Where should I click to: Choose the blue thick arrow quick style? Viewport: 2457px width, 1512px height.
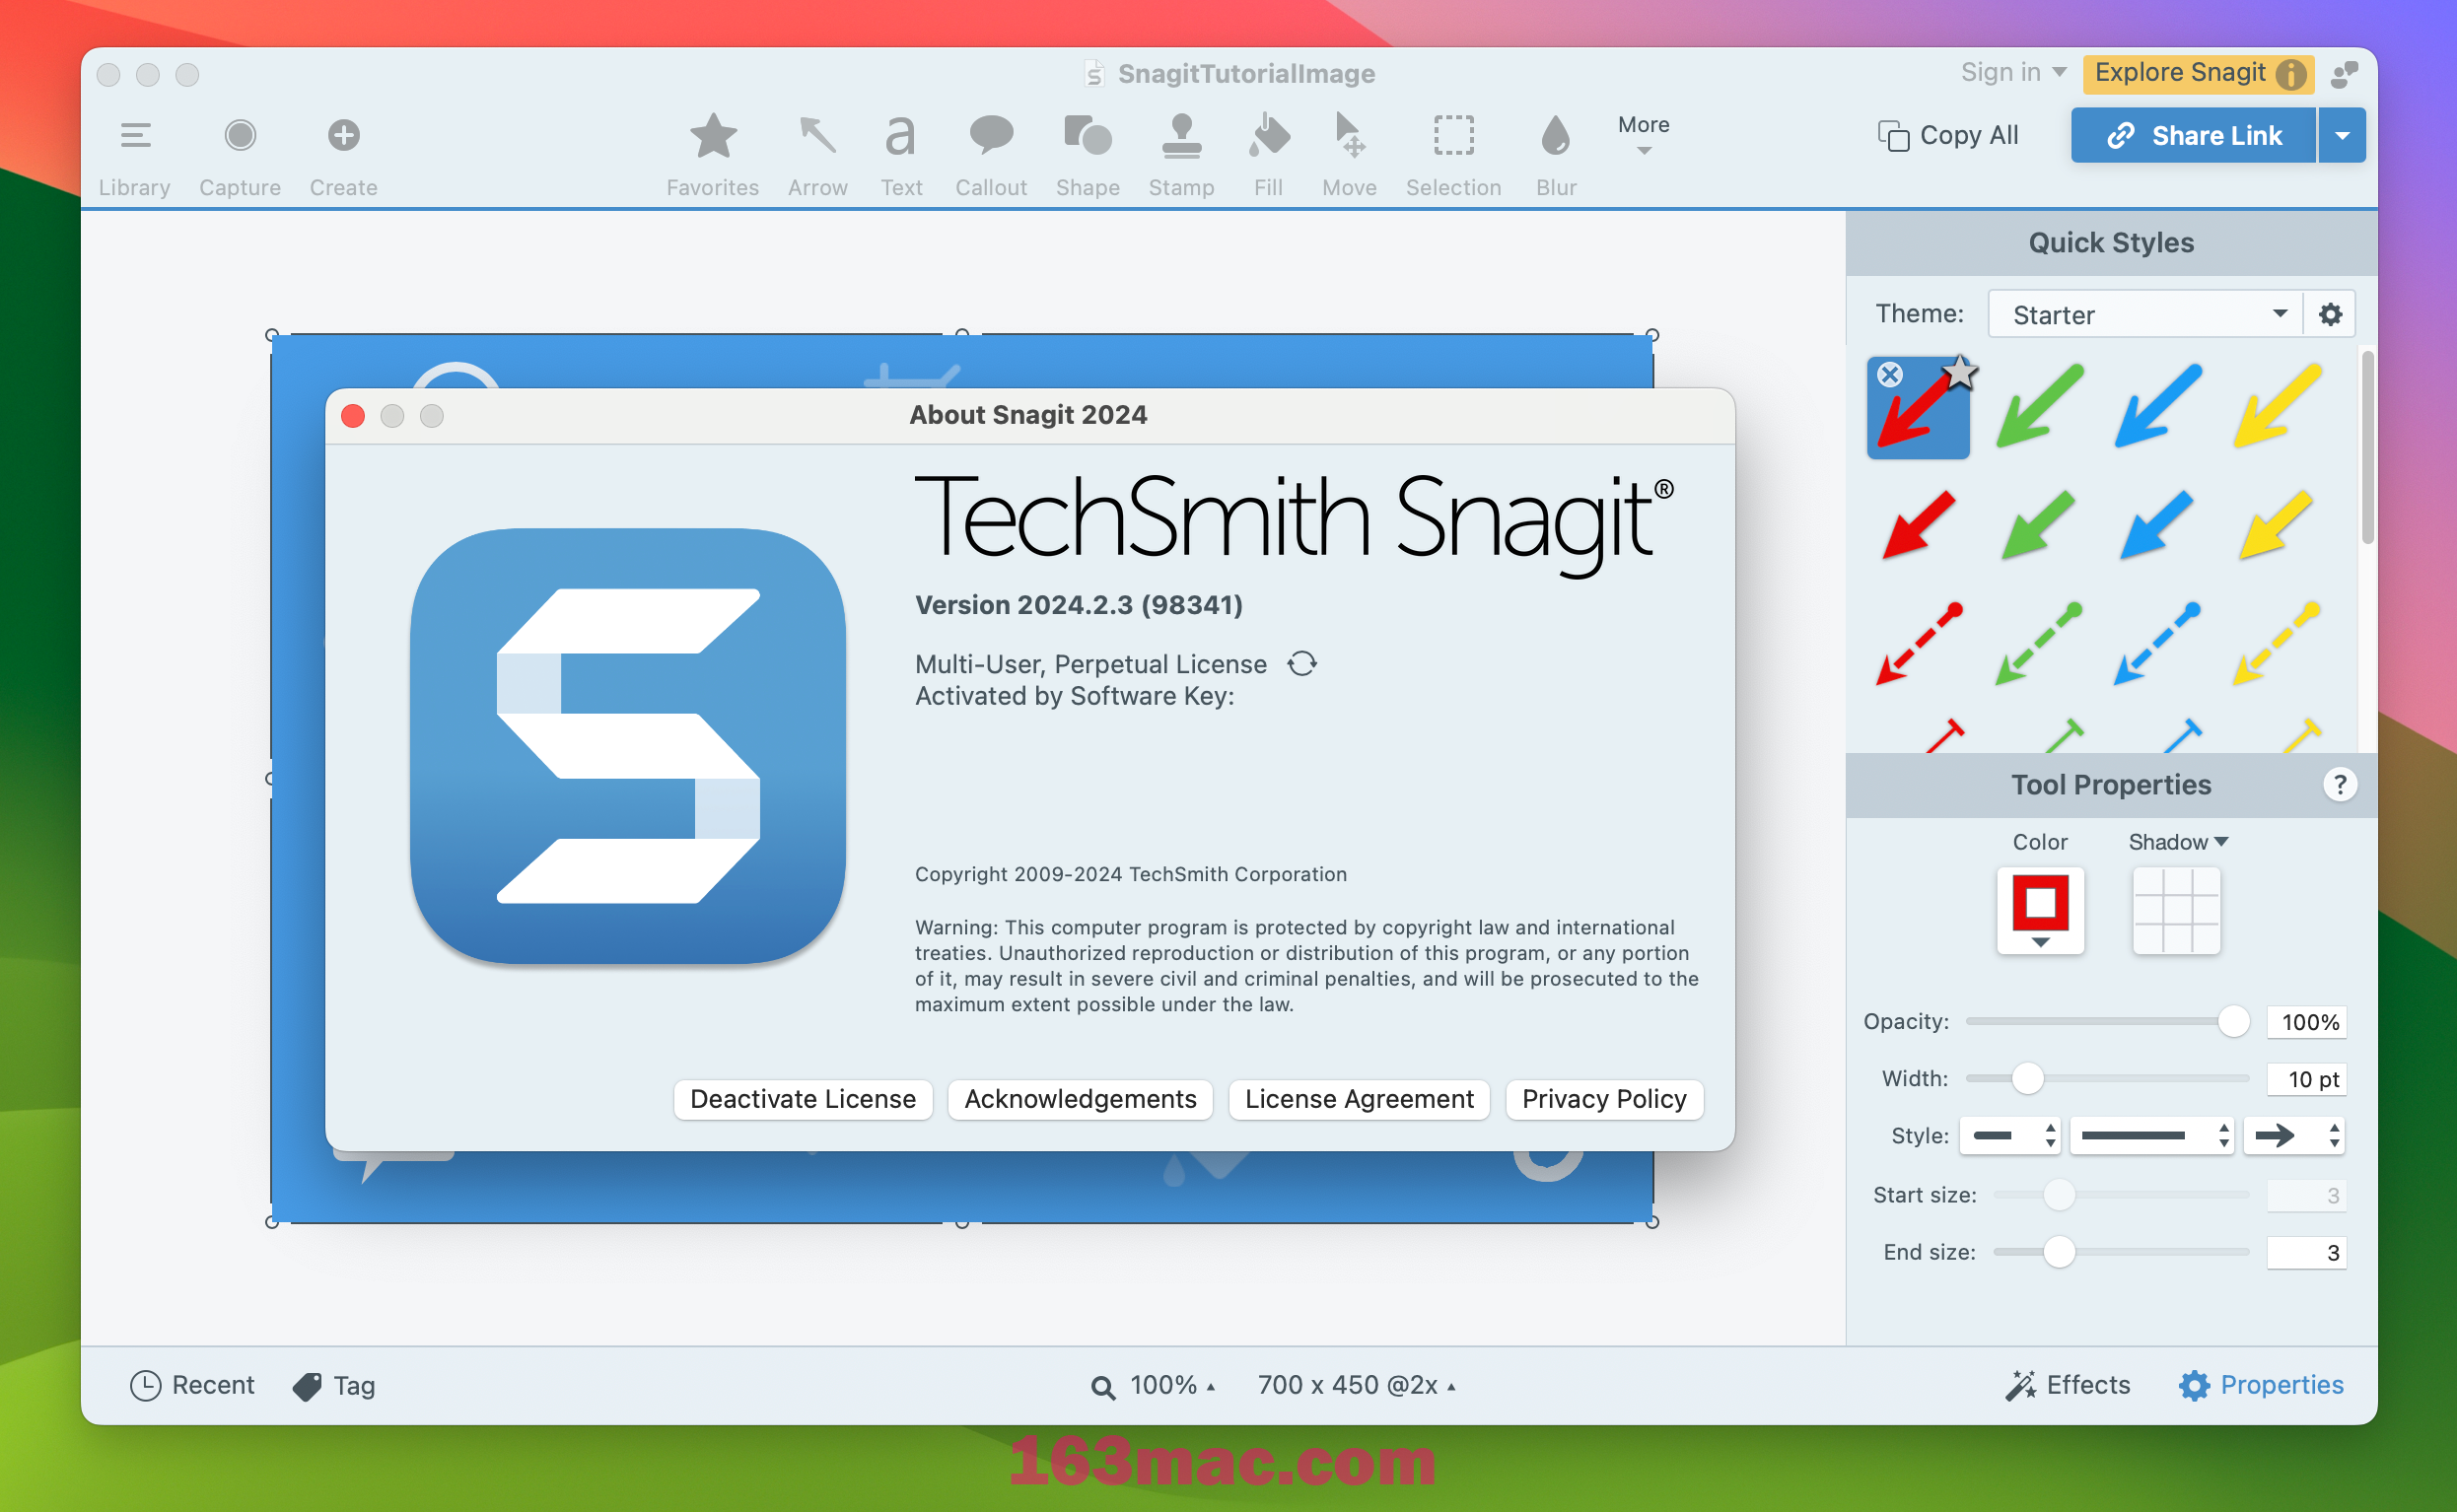[2156, 524]
